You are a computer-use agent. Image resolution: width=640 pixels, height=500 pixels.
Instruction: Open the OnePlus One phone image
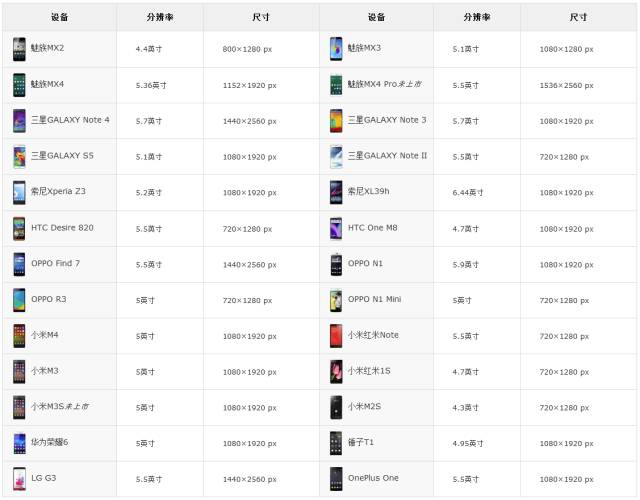click(x=336, y=479)
